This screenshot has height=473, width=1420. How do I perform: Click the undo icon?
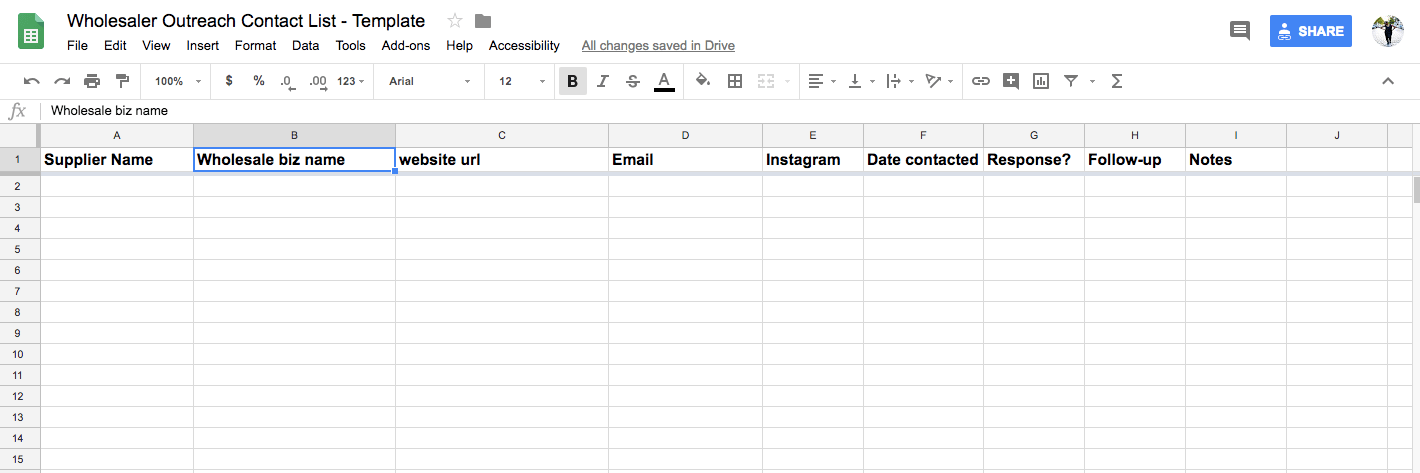(x=32, y=81)
